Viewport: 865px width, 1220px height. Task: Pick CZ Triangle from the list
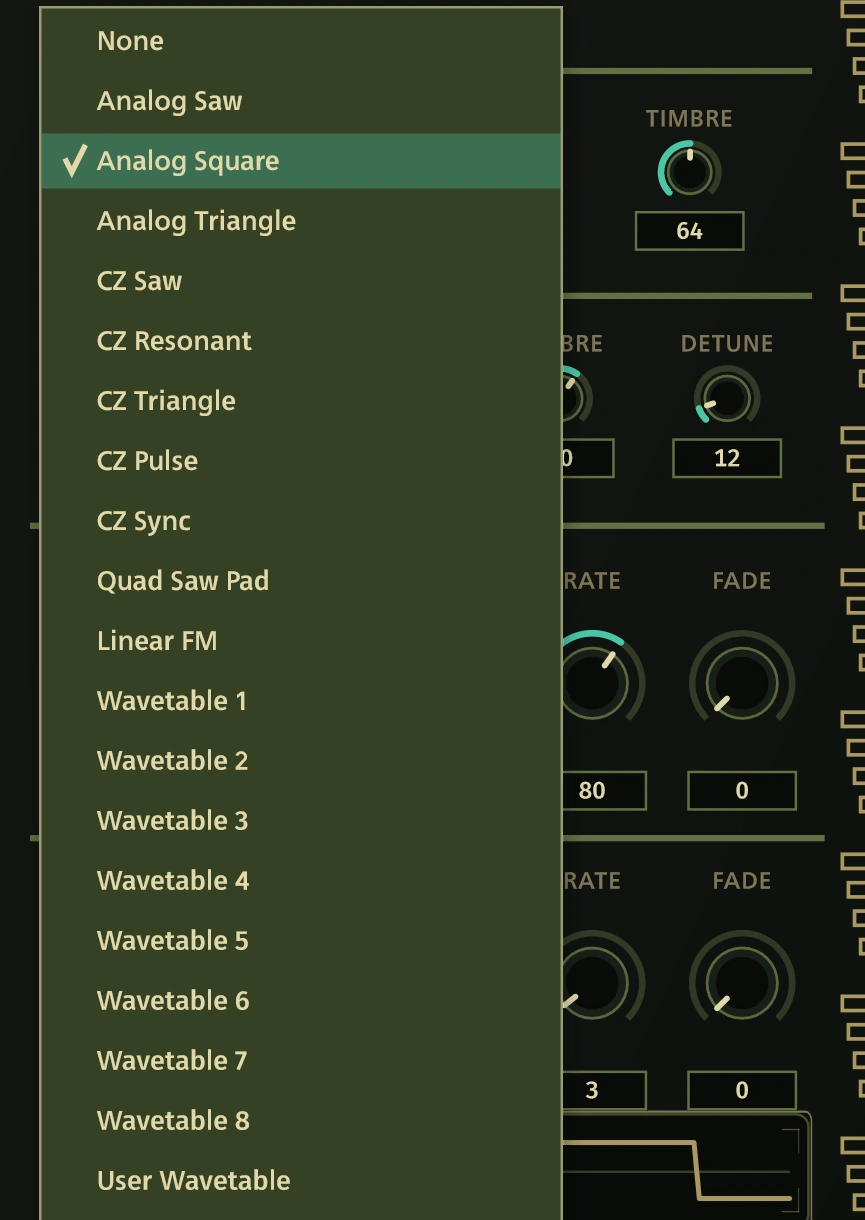[x=301, y=401]
